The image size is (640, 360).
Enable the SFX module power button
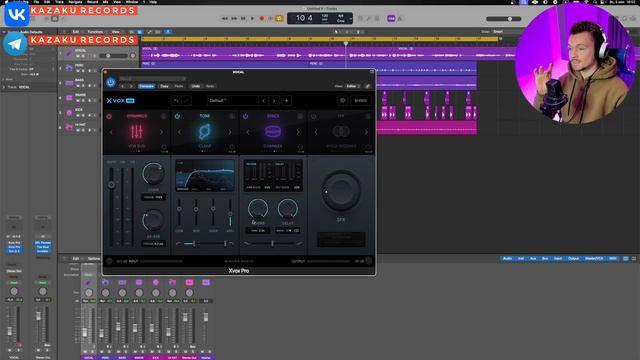pos(313,116)
